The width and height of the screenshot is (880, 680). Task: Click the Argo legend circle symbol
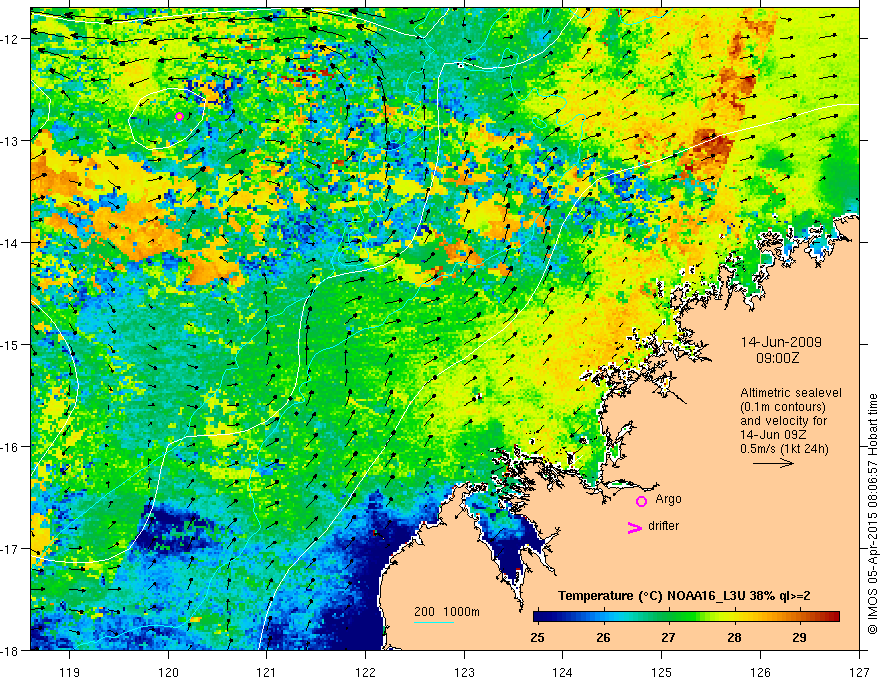click(x=641, y=501)
